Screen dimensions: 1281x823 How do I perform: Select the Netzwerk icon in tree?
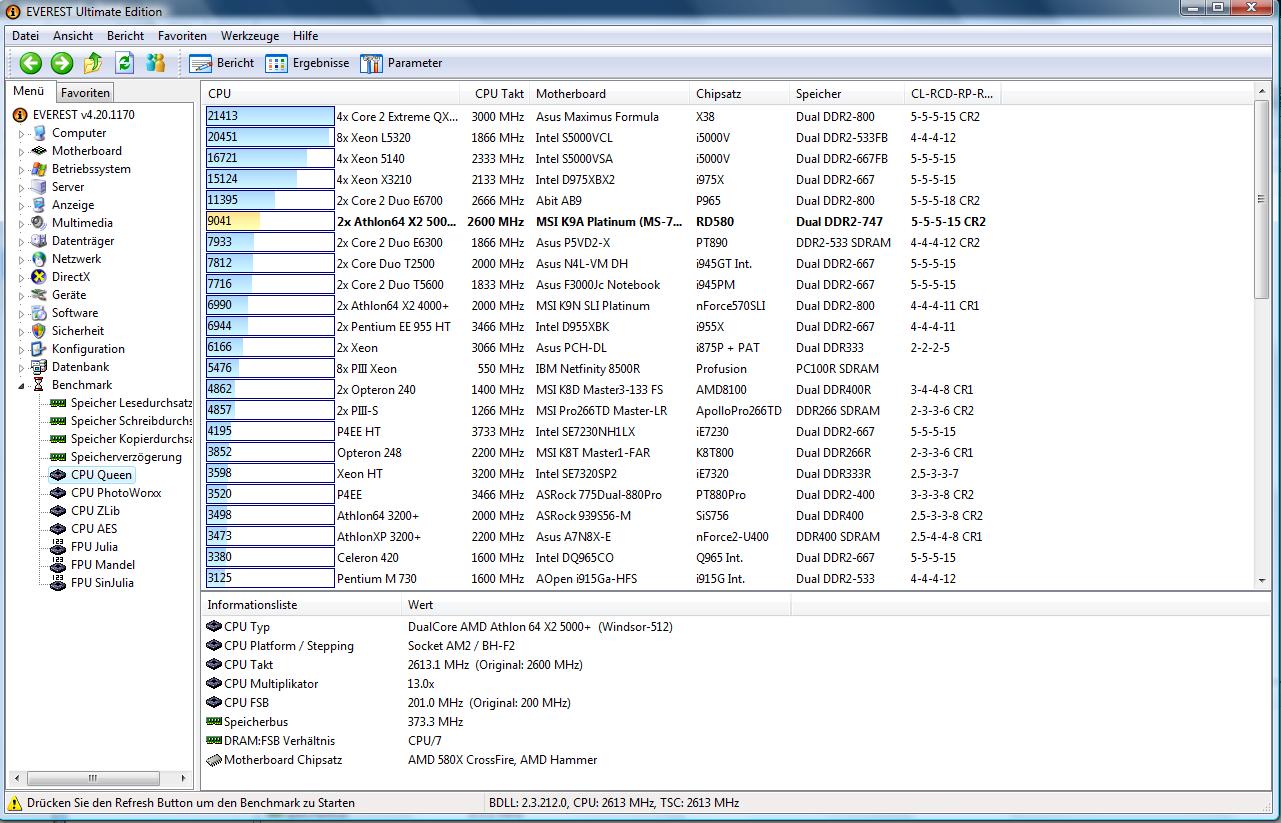38,259
